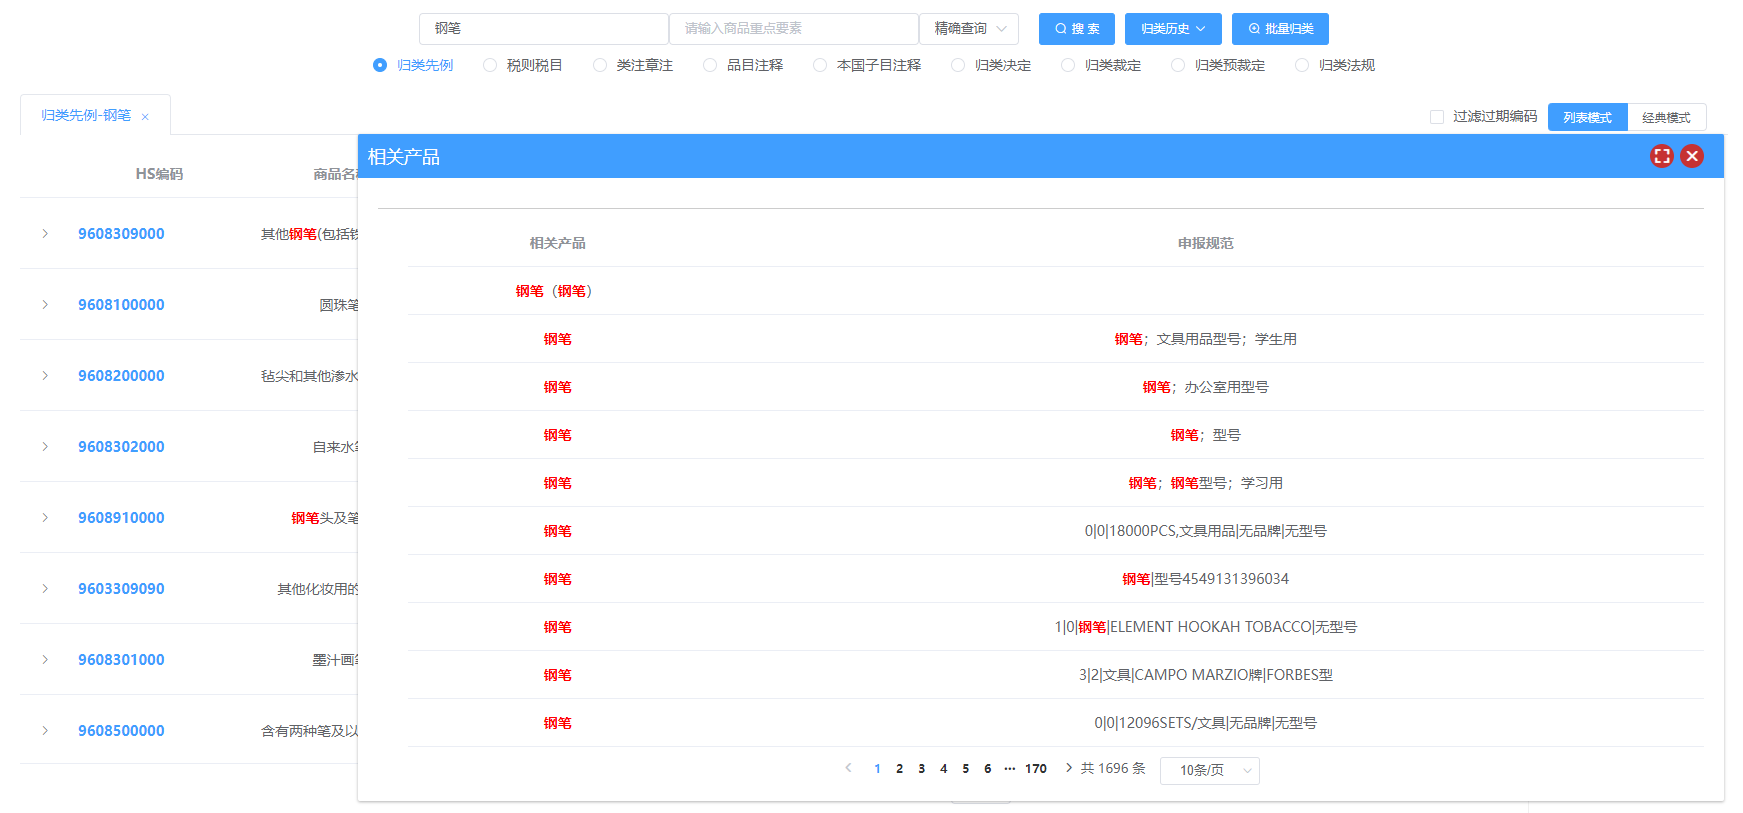The width and height of the screenshot is (1743, 813).
Task: Go to page 4 in pagination
Action: tap(943, 769)
